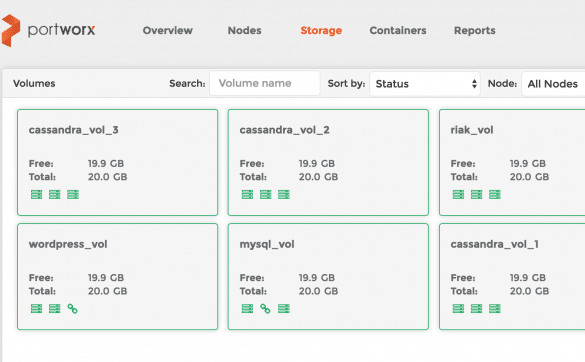585x362 pixels.
Task: Select the active Storage tab
Action: click(x=321, y=30)
